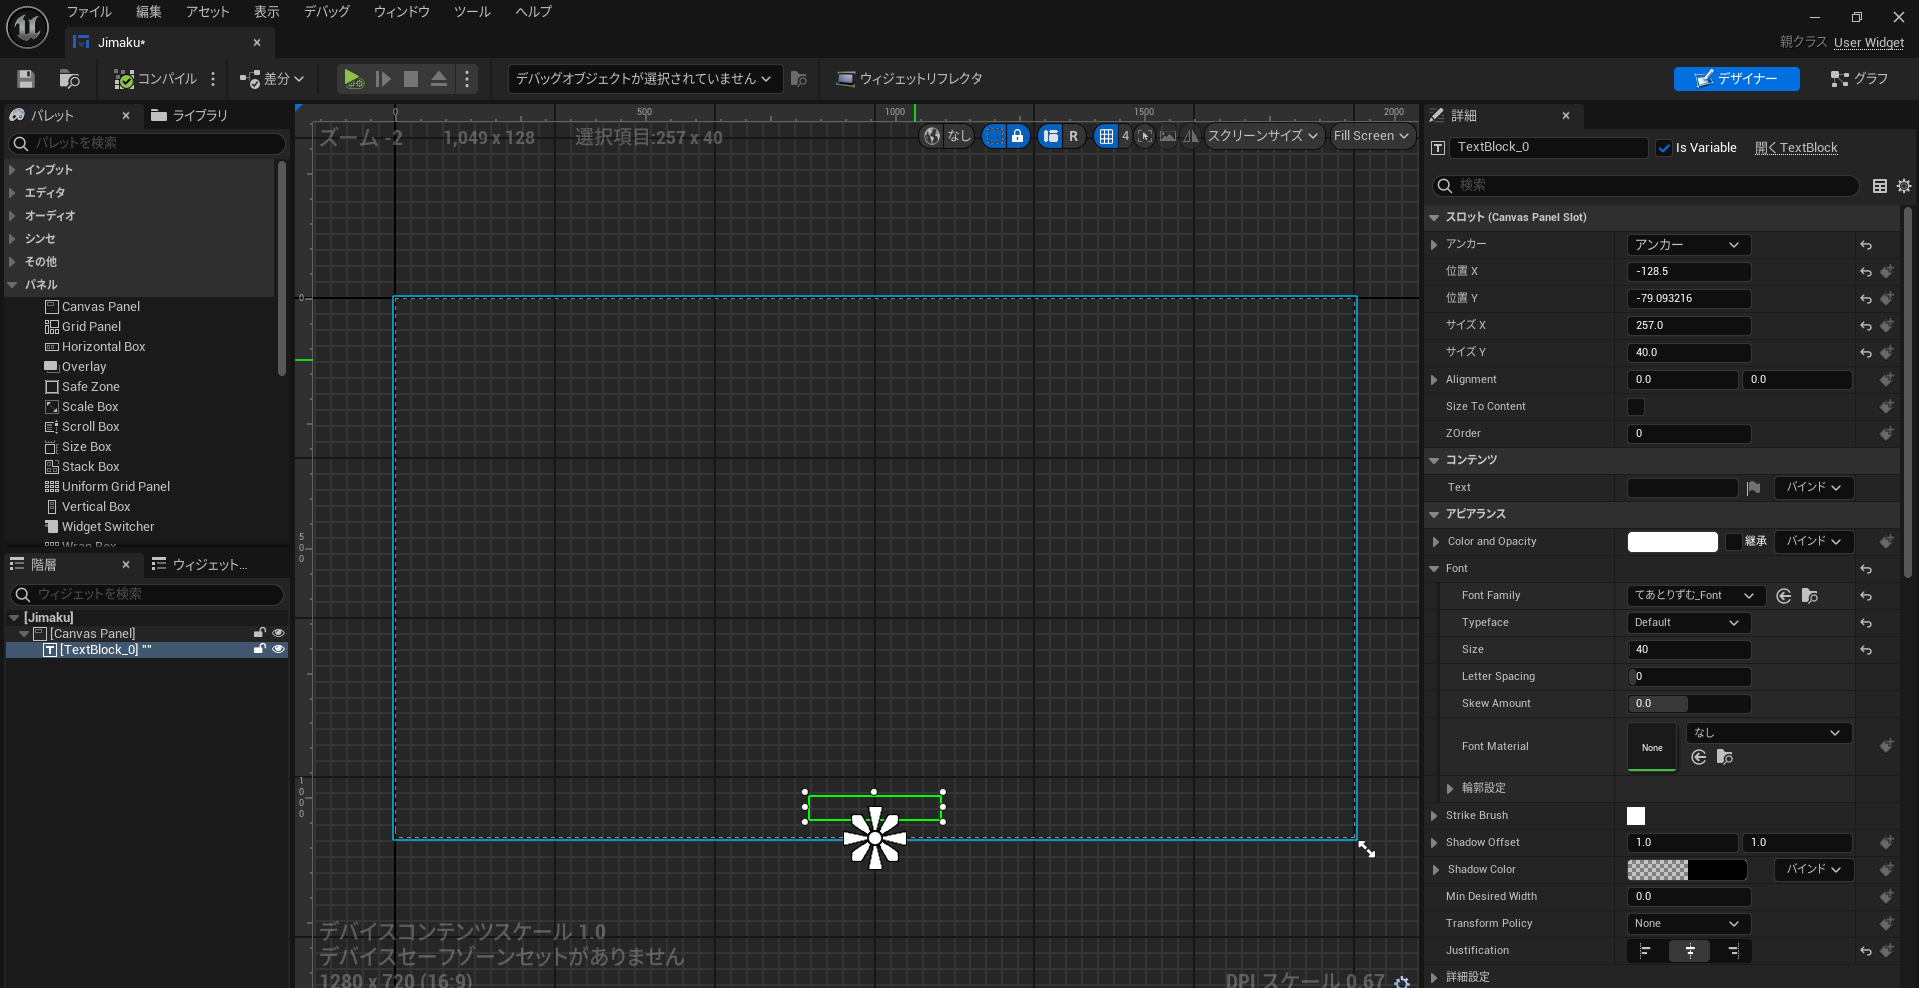Image resolution: width=1919 pixels, height=988 pixels.
Task: Reset 位置 X to default
Action: (x=1866, y=272)
